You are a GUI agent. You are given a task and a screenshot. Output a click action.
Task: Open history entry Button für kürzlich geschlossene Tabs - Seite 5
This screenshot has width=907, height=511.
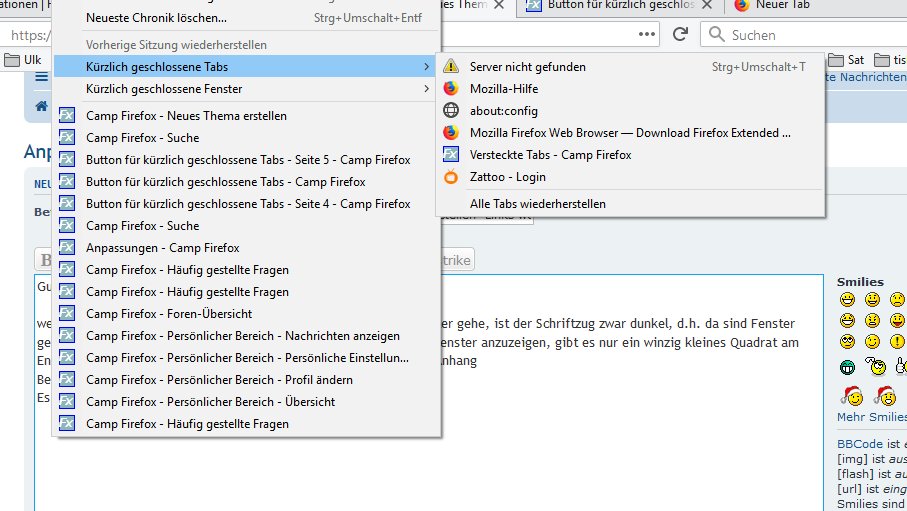click(x=247, y=160)
